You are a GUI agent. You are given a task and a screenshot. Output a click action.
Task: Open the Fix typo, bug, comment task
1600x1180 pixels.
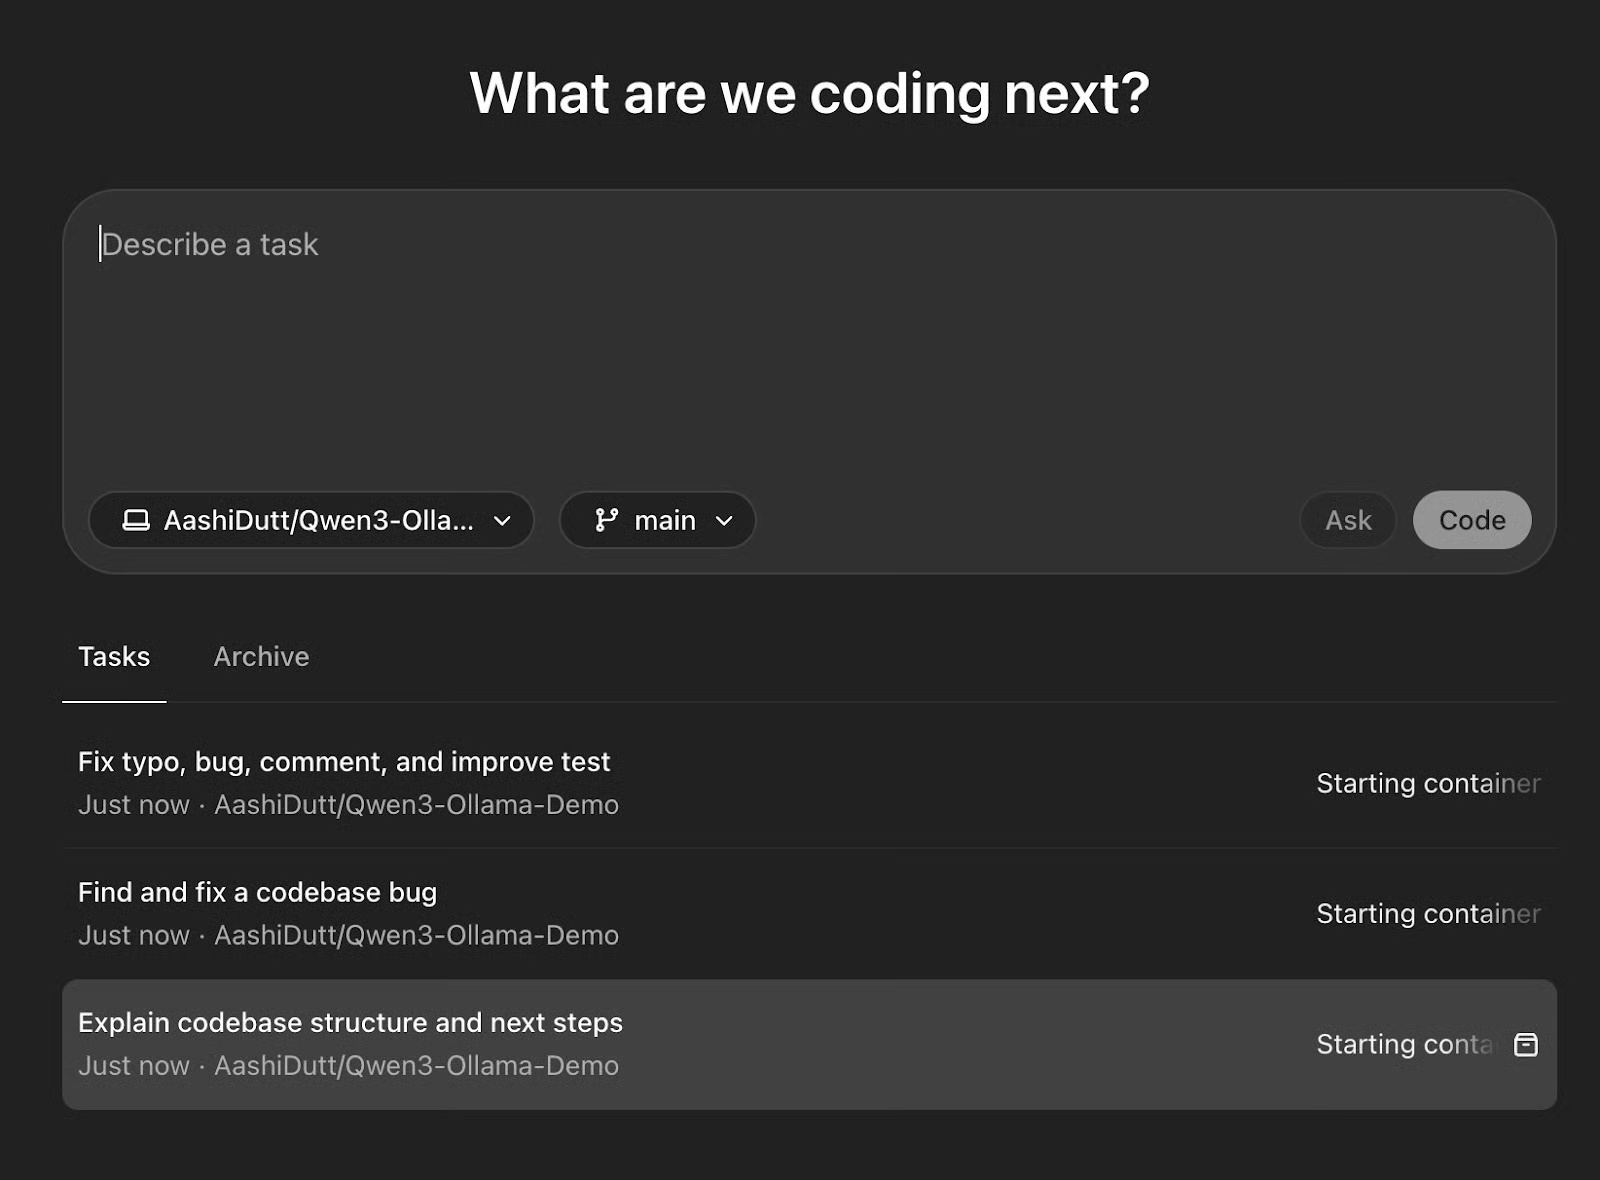click(x=344, y=761)
